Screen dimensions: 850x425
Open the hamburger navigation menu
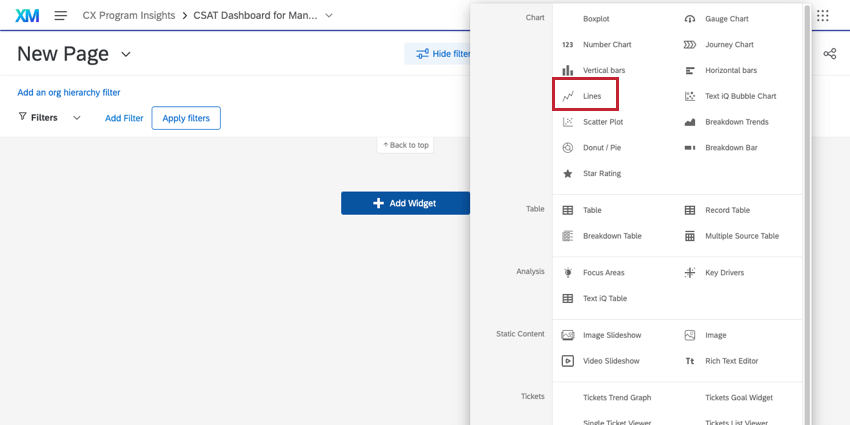coord(61,16)
